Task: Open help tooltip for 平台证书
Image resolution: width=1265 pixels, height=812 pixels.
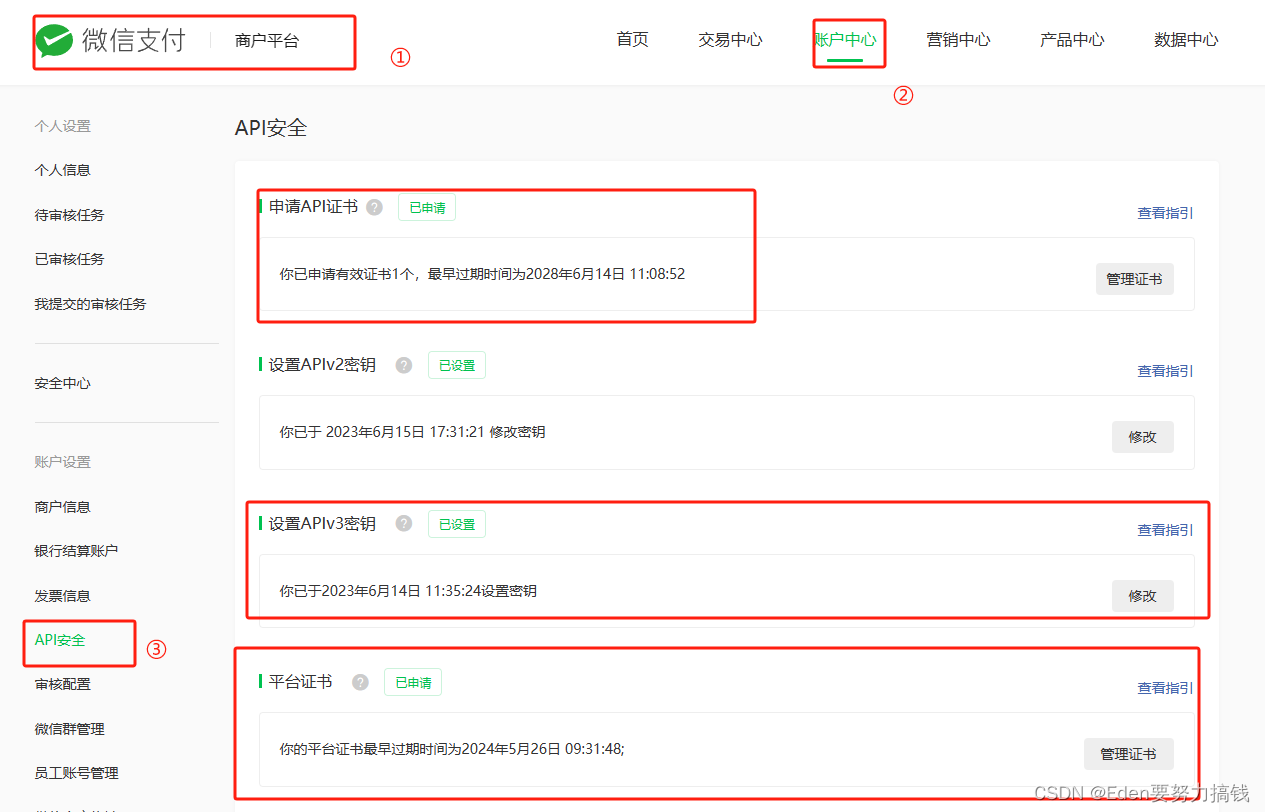Action: (359, 682)
